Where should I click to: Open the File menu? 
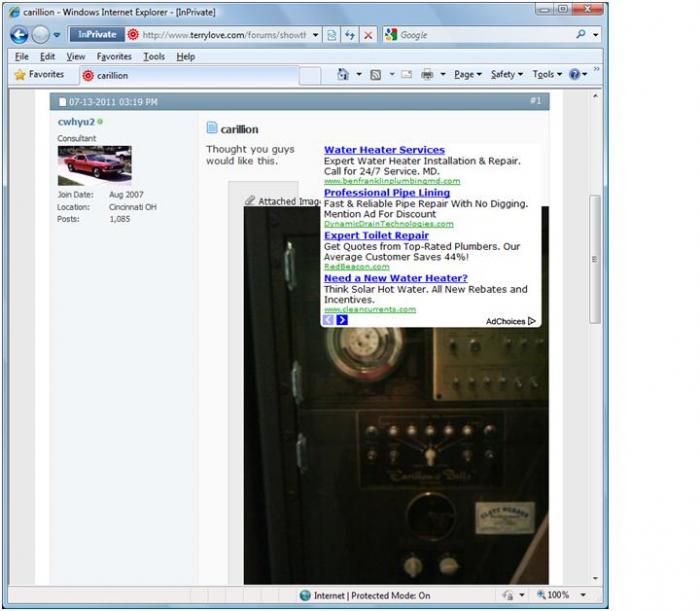point(21,57)
